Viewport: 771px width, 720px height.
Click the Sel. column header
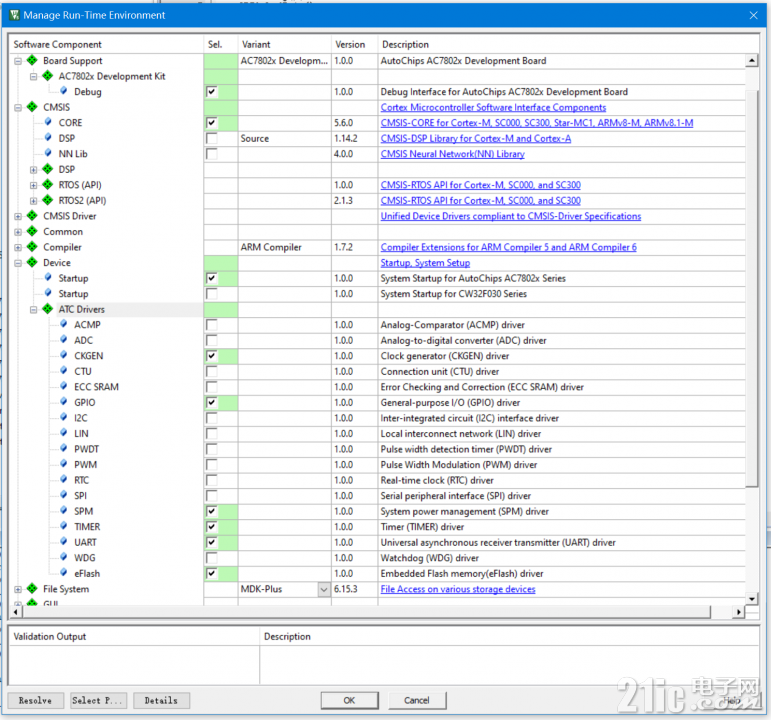[221, 44]
